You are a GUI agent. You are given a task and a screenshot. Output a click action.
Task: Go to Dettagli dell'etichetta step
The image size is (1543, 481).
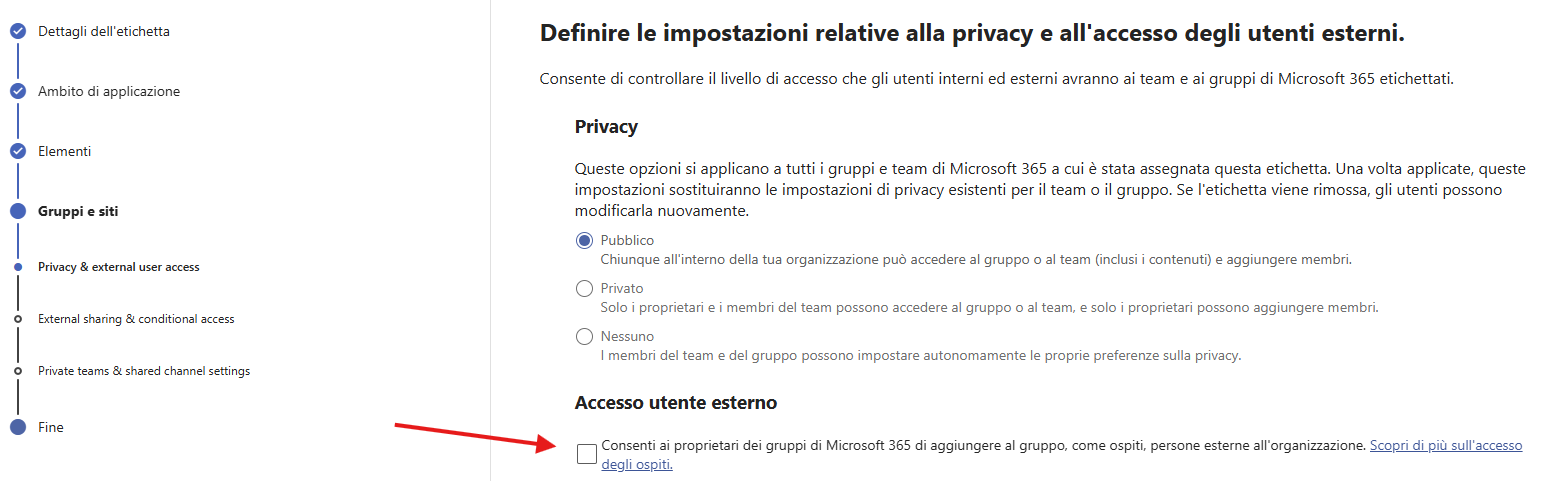click(x=104, y=31)
